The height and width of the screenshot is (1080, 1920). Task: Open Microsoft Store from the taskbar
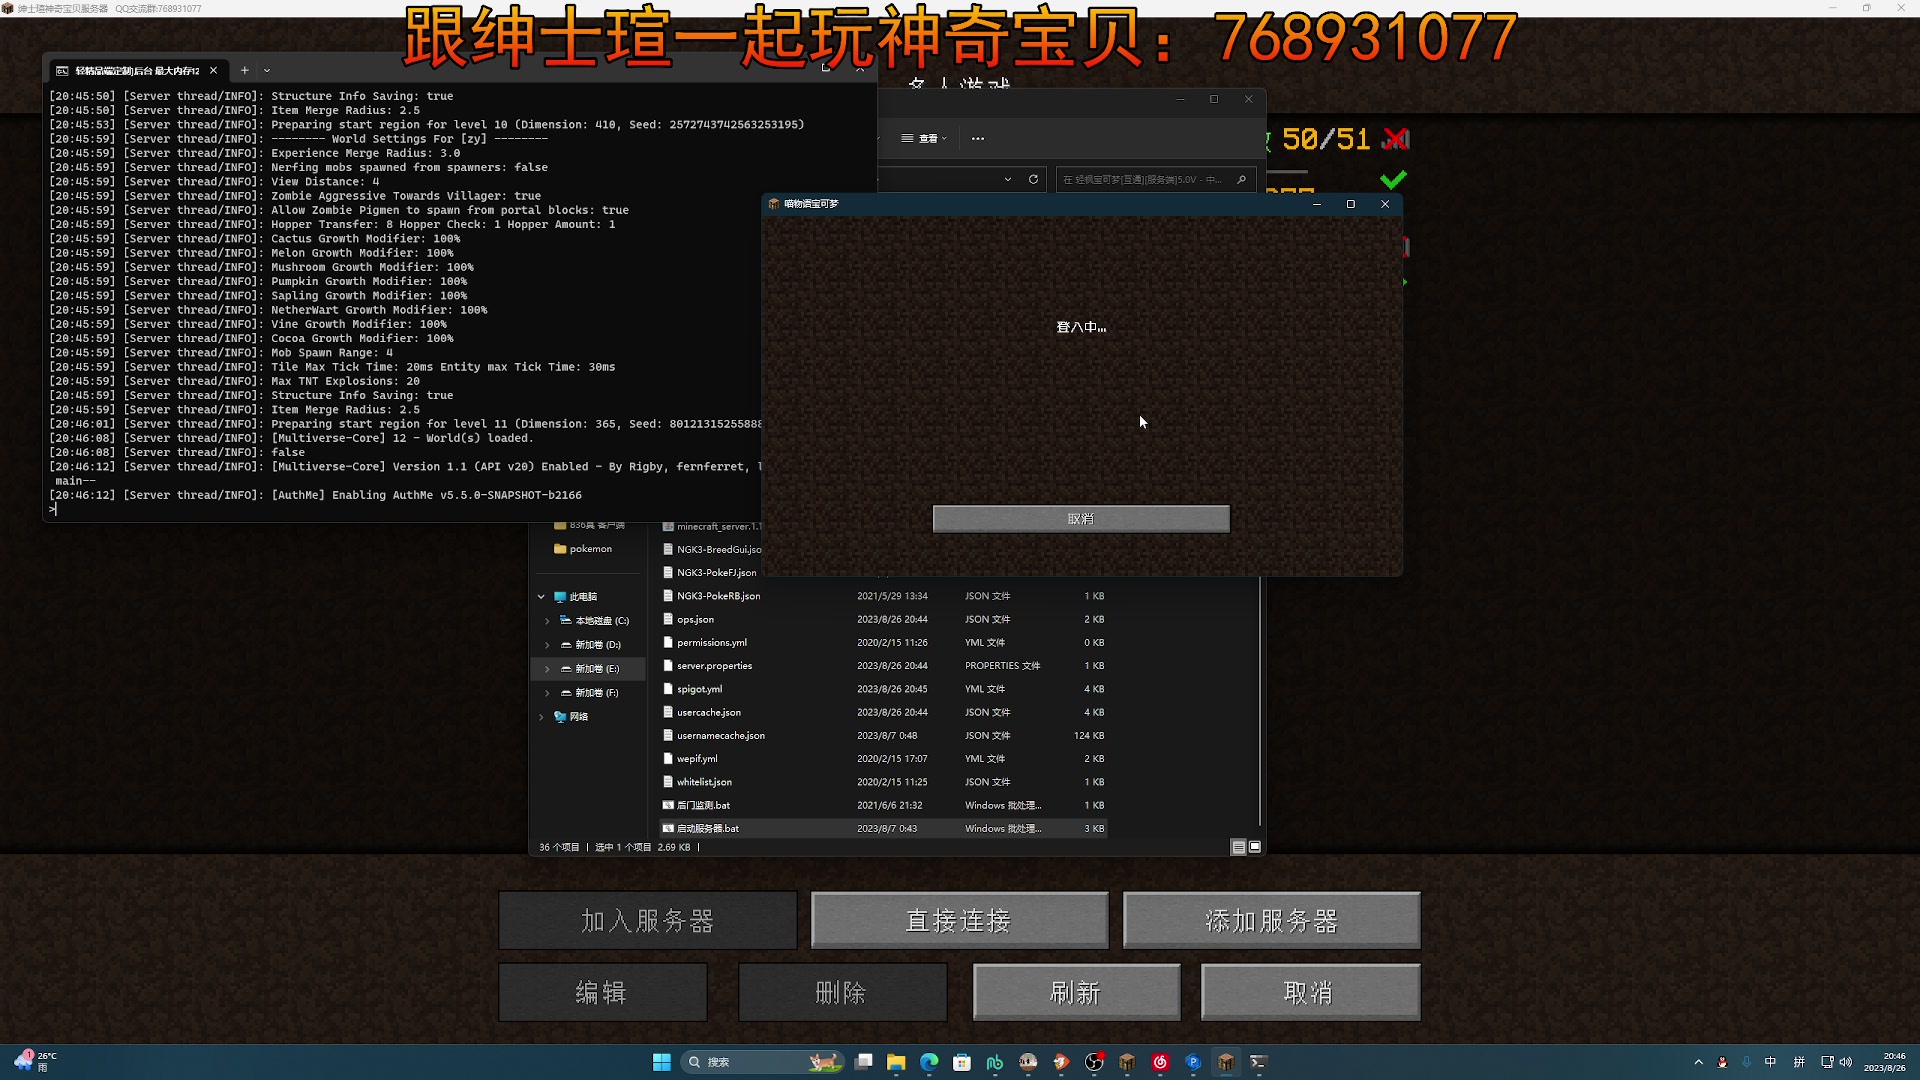pos(962,1062)
